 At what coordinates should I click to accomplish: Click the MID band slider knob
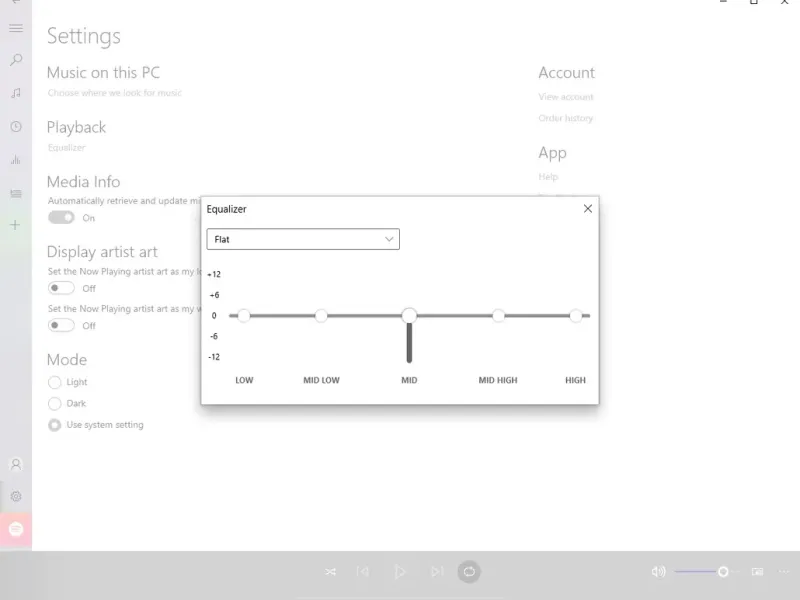[x=409, y=316]
